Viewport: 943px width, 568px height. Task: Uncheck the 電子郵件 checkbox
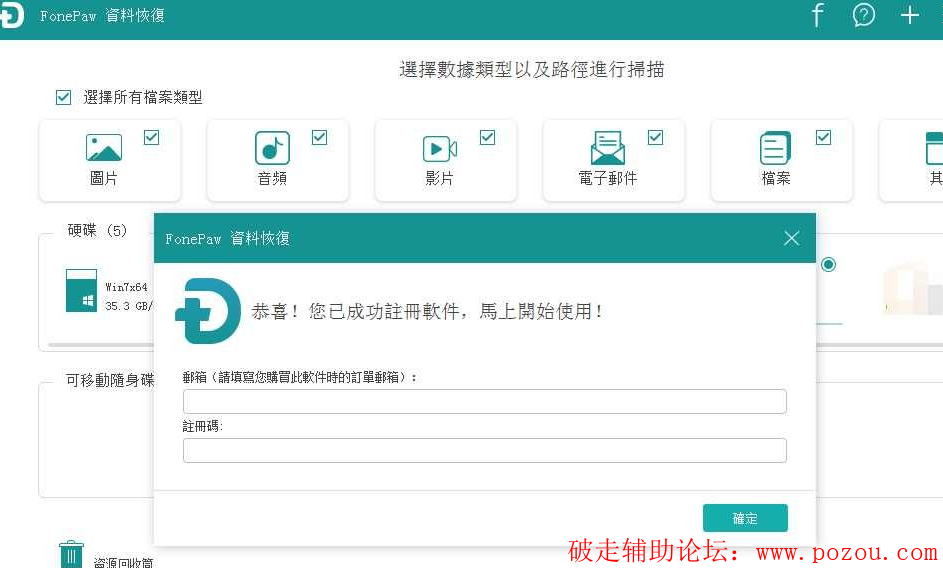click(x=656, y=138)
